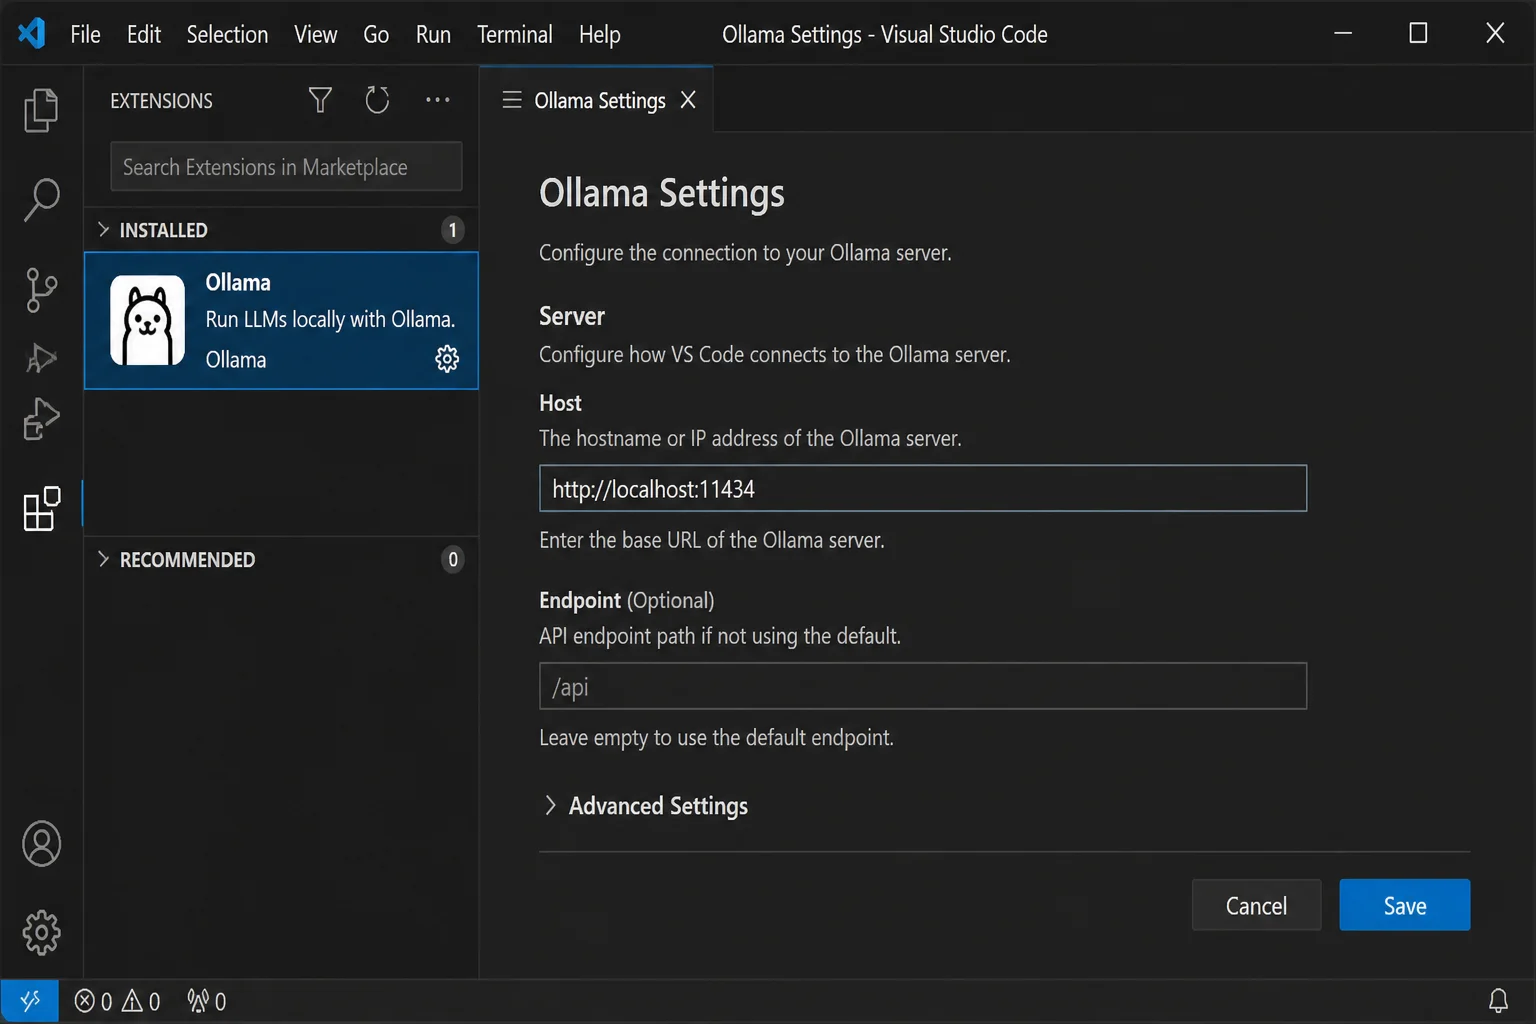Click the Host URL input field

pos(922,488)
